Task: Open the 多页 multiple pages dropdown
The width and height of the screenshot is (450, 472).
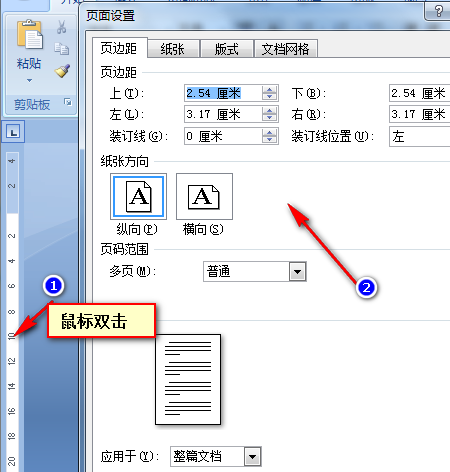Action: coord(298,272)
